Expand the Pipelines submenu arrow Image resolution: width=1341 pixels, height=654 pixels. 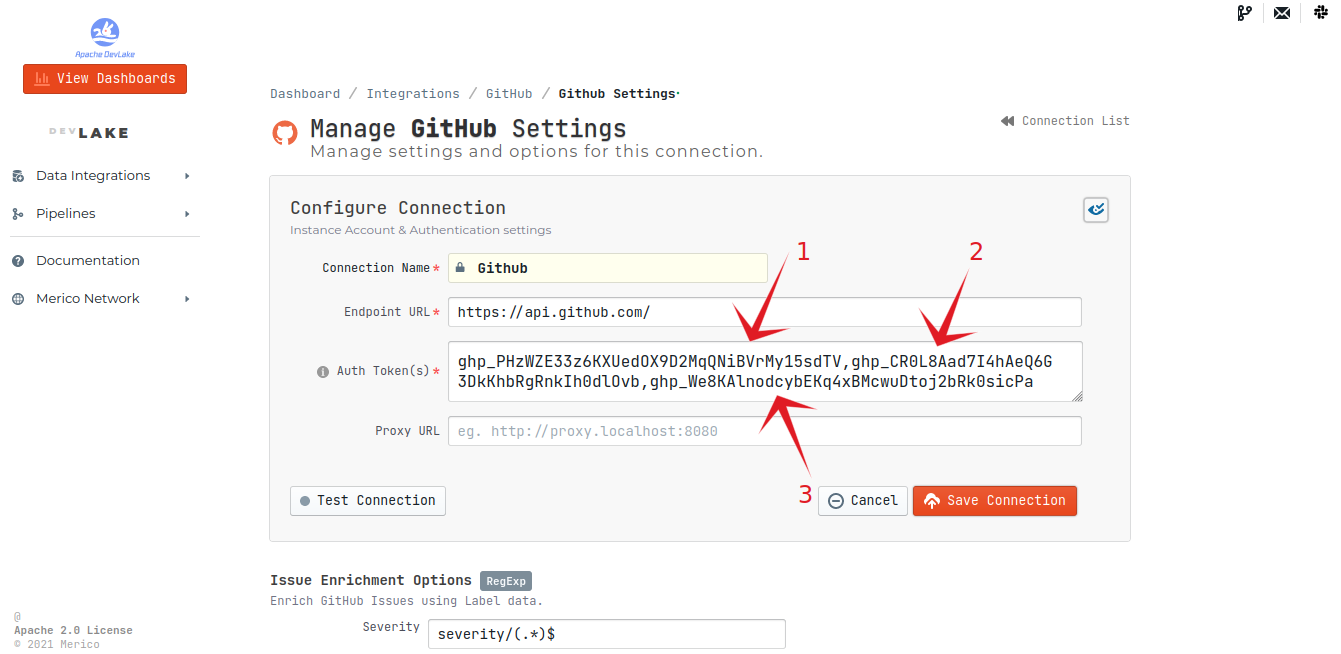(x=187, y=214)
